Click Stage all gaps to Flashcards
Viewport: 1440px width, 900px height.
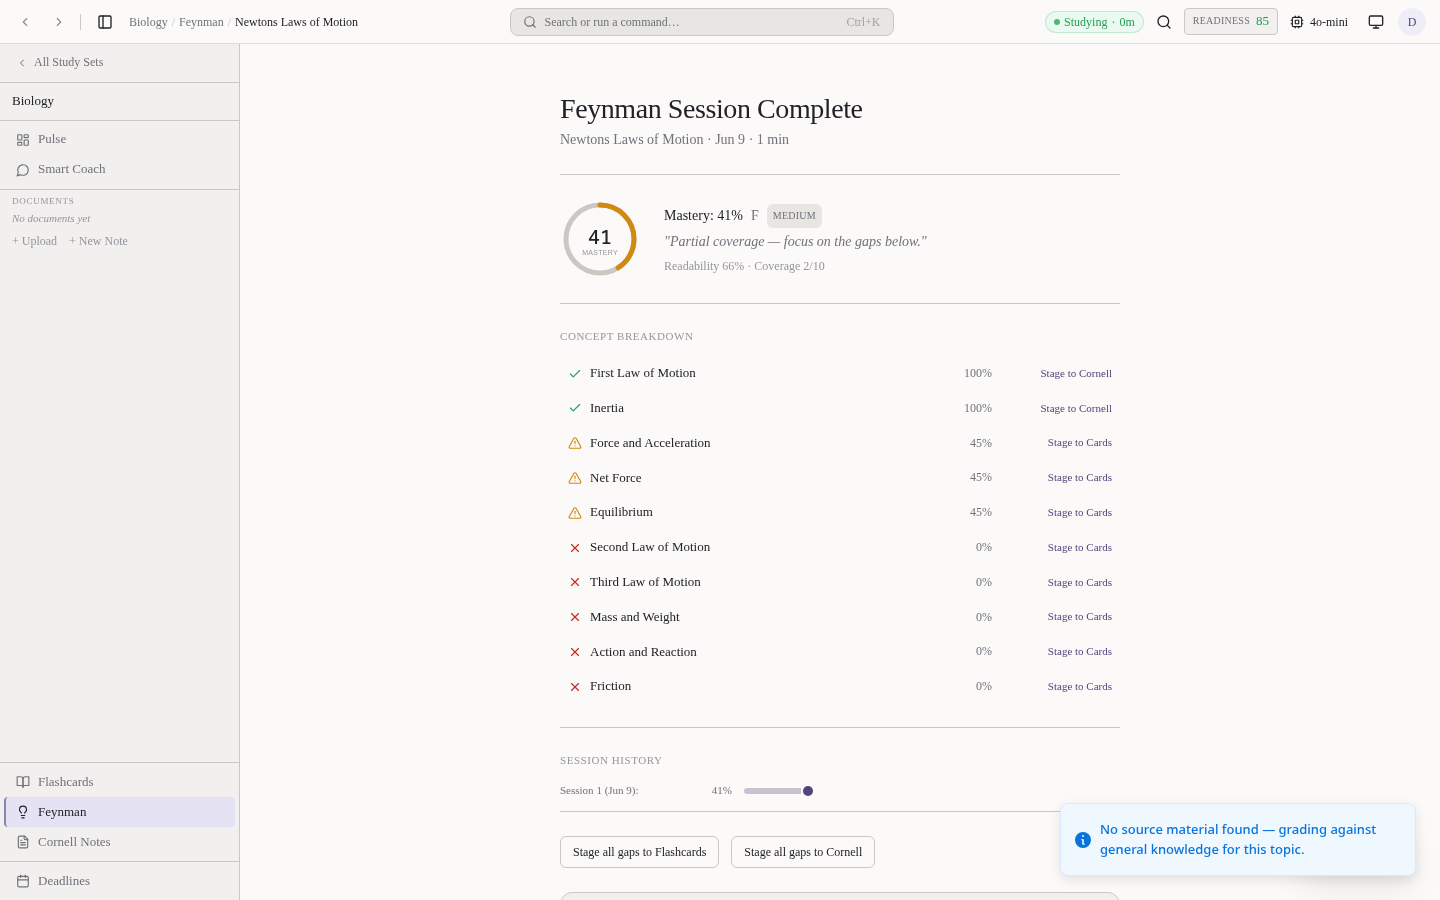[639, 852]
